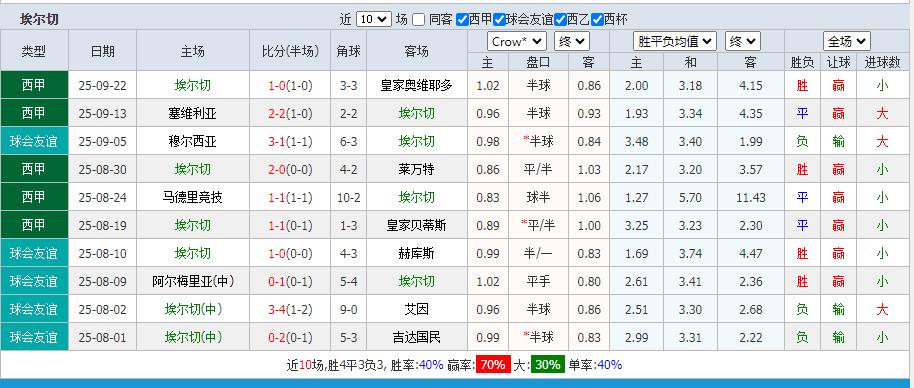Click the 球会友谊 tag on 25-09-05 row
914x388 pixels.
pos(34,141)
